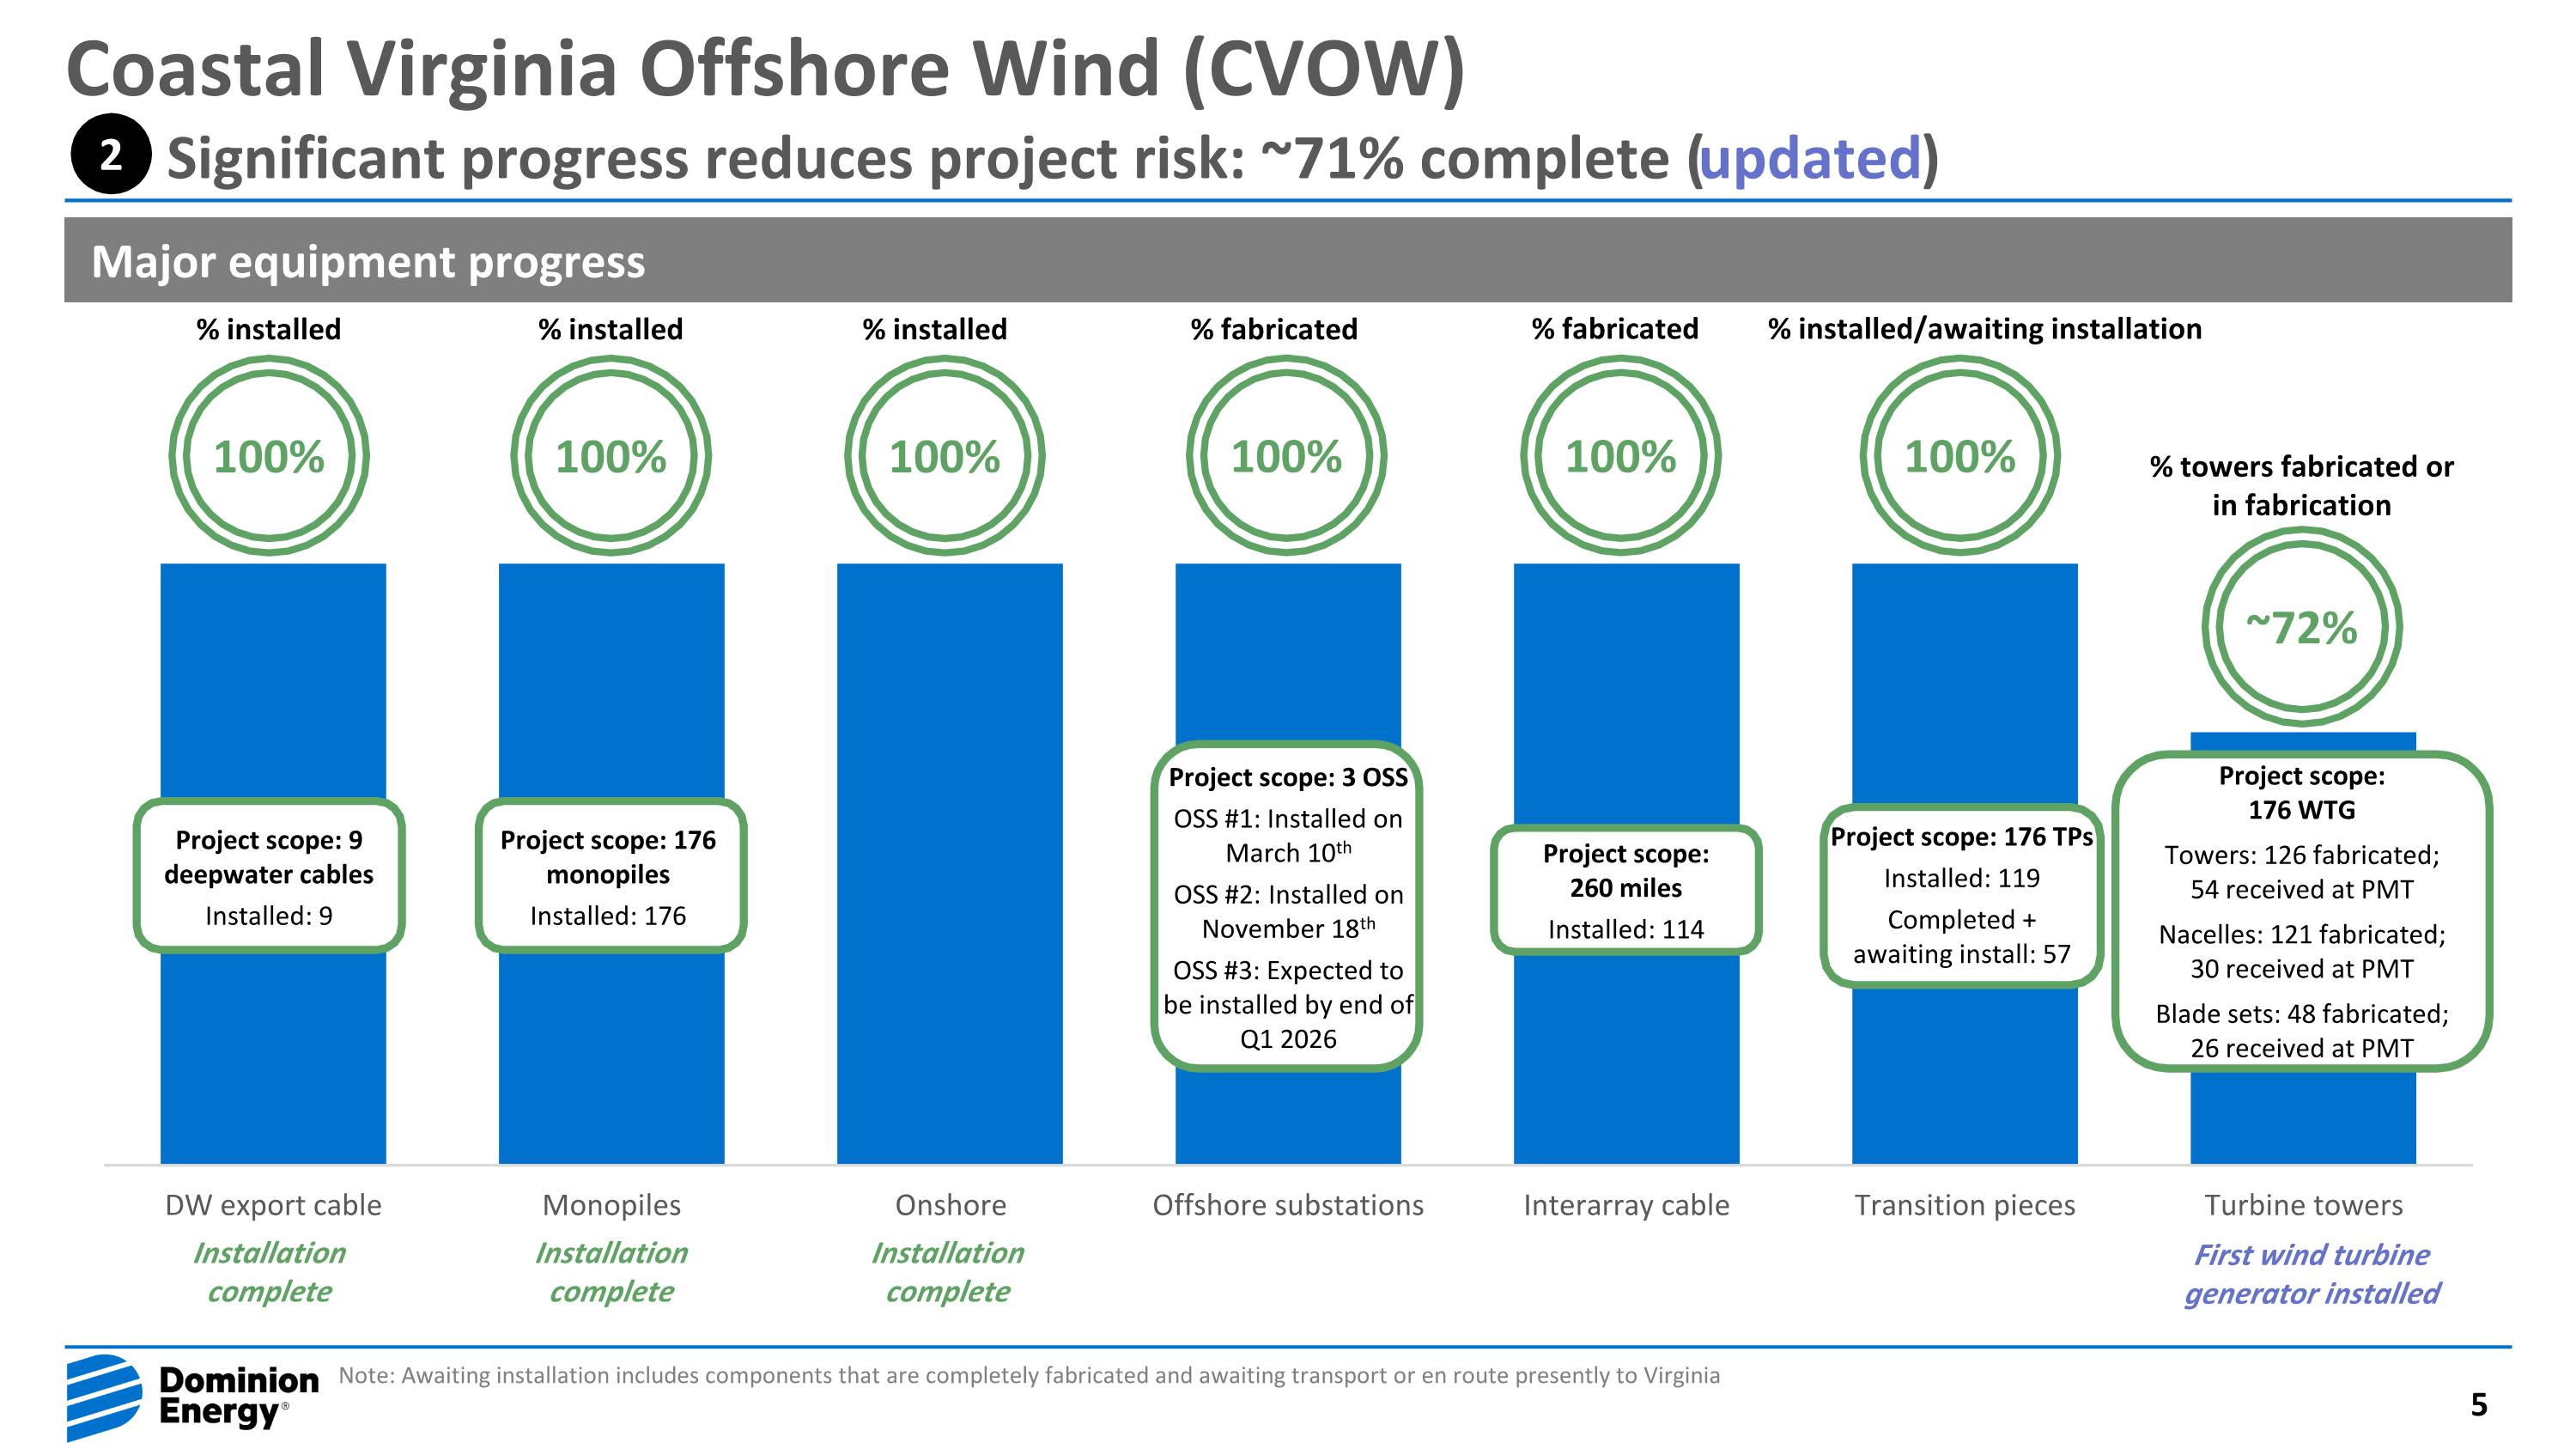2576x1449 pixels.
Task: Click the '176 monopiles' scope callout
Action: click(610, 876)
